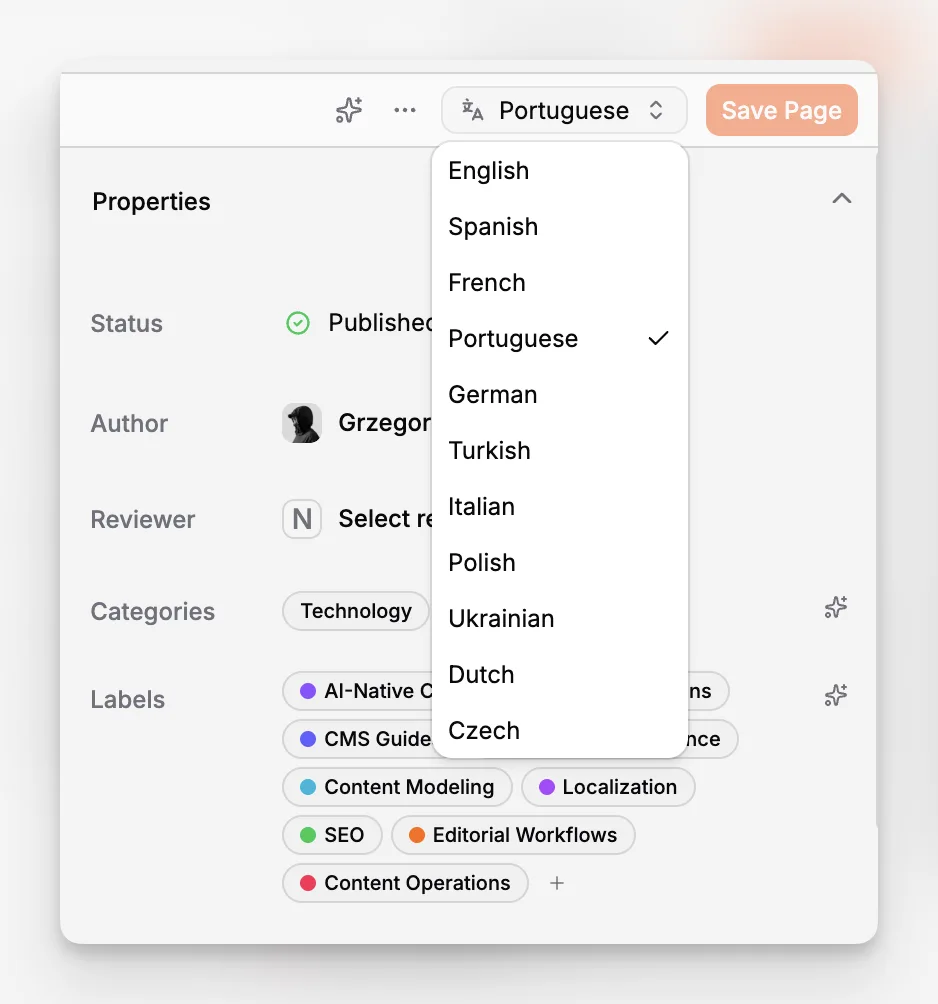
Task: Click AI sparkle icon in Labels row
Action: click(836, 695)
